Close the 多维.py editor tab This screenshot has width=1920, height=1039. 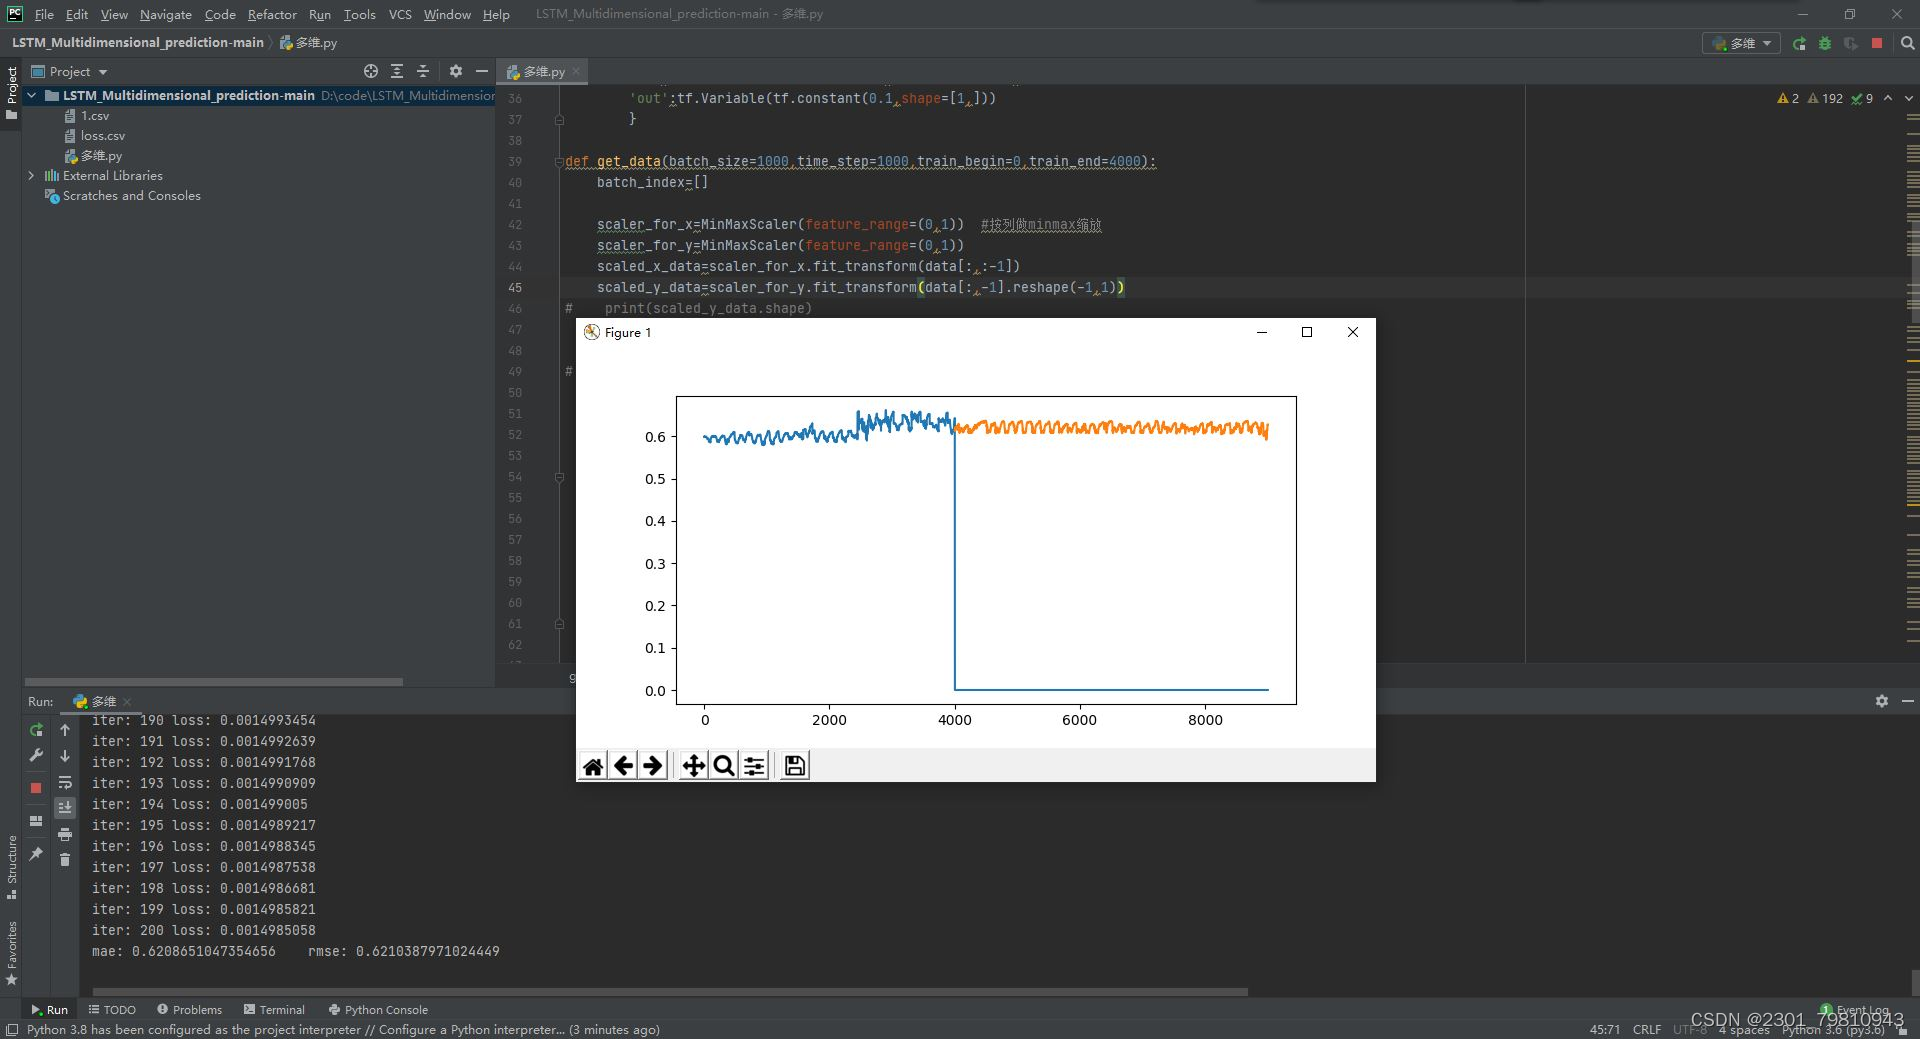pyautogui.click(x=576, y=71)
